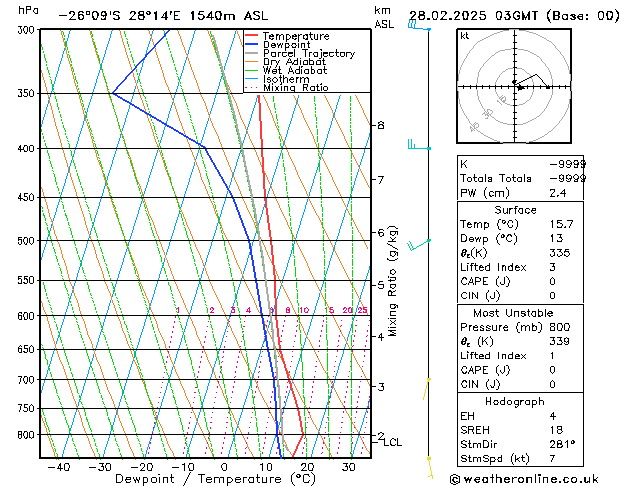Image resolution: width=629 pixels, height=486 pixels.
Task: Click the pink mixing ratio label 10
Action: click(x=304, y=310)
